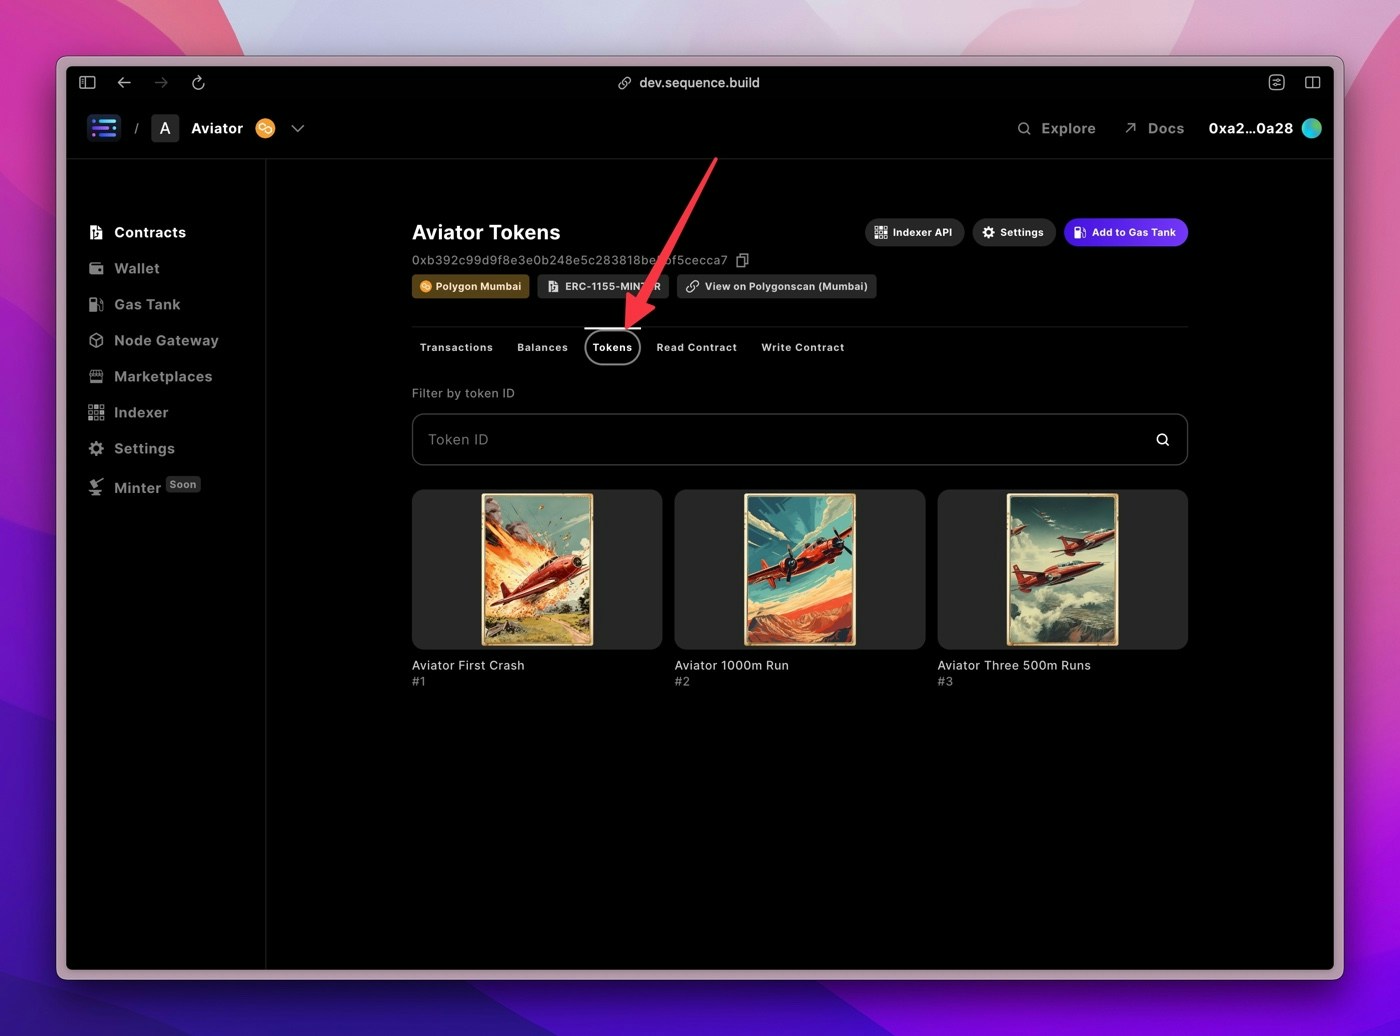Image resolution: width=1400 pixels, height=1036 pixels.
Task: Switch to the Transactions tab
Action: click(x=456, y=347)
